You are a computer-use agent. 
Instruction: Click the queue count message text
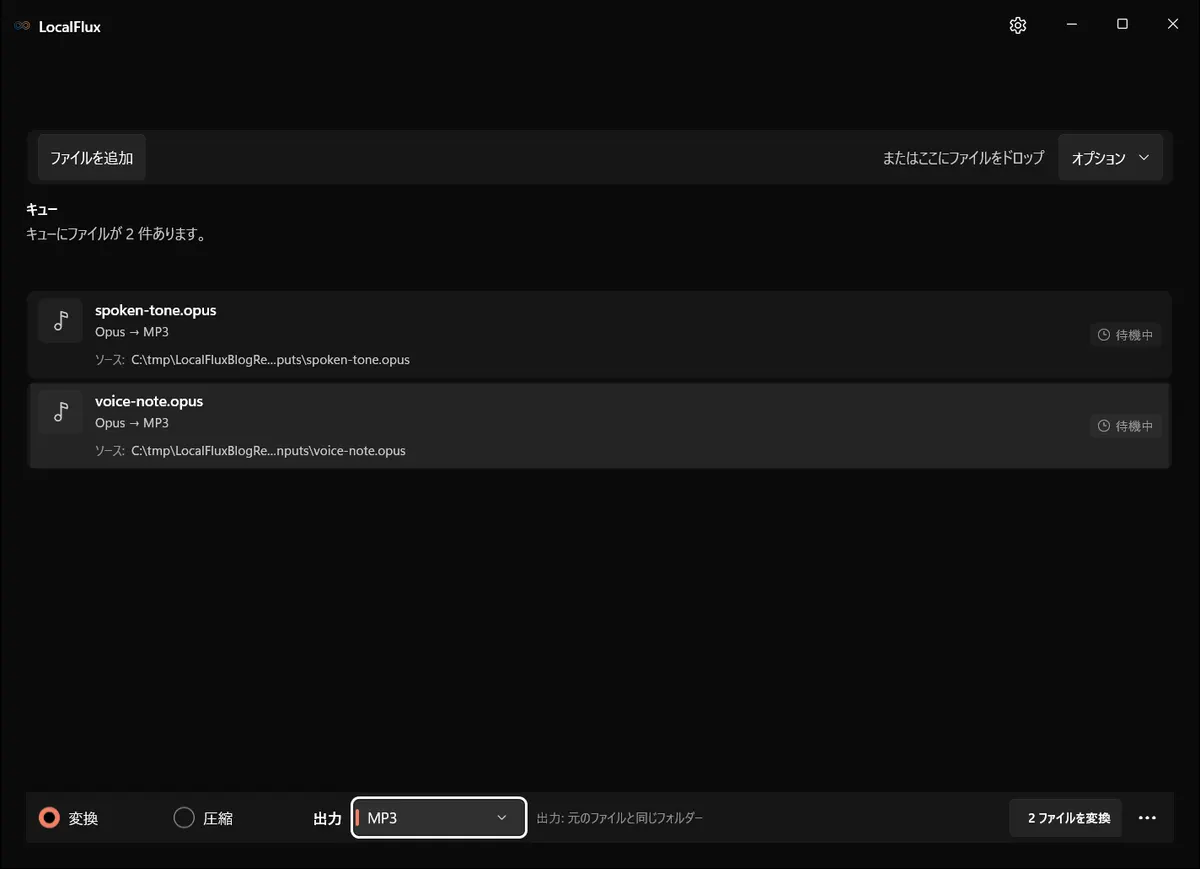[116, 235]
